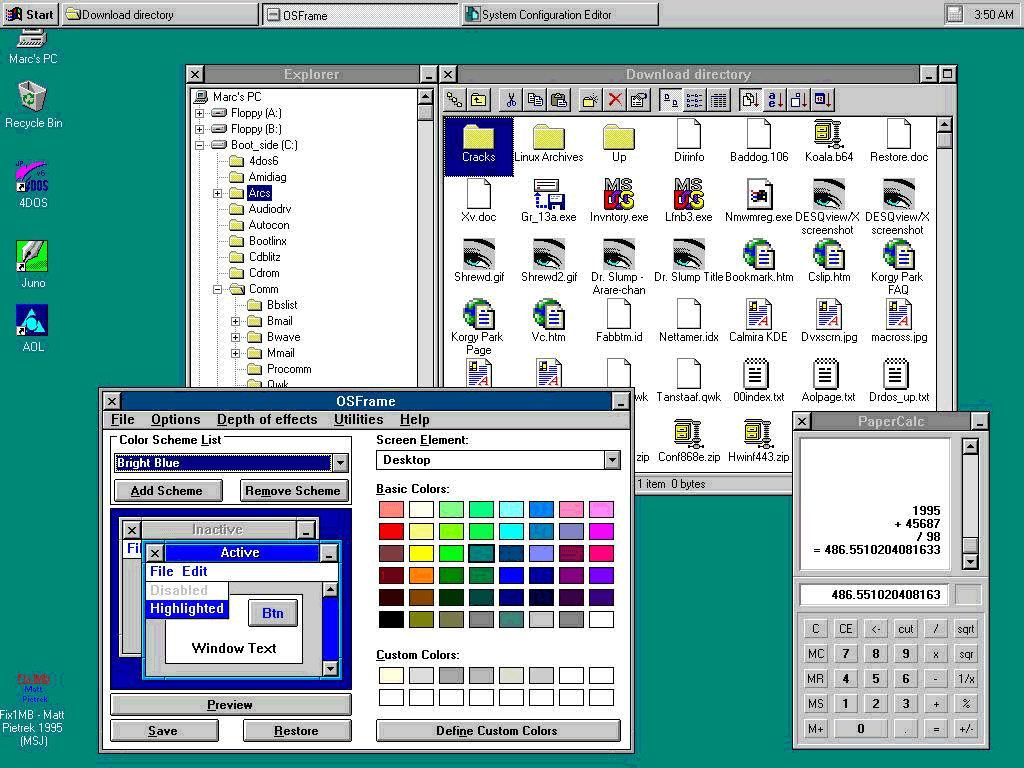Image resolution: width=1024 pixels, height=768 pixels.
Task: Bring System Configuration Editor forward from taskbar
Action: pos(557,14)
